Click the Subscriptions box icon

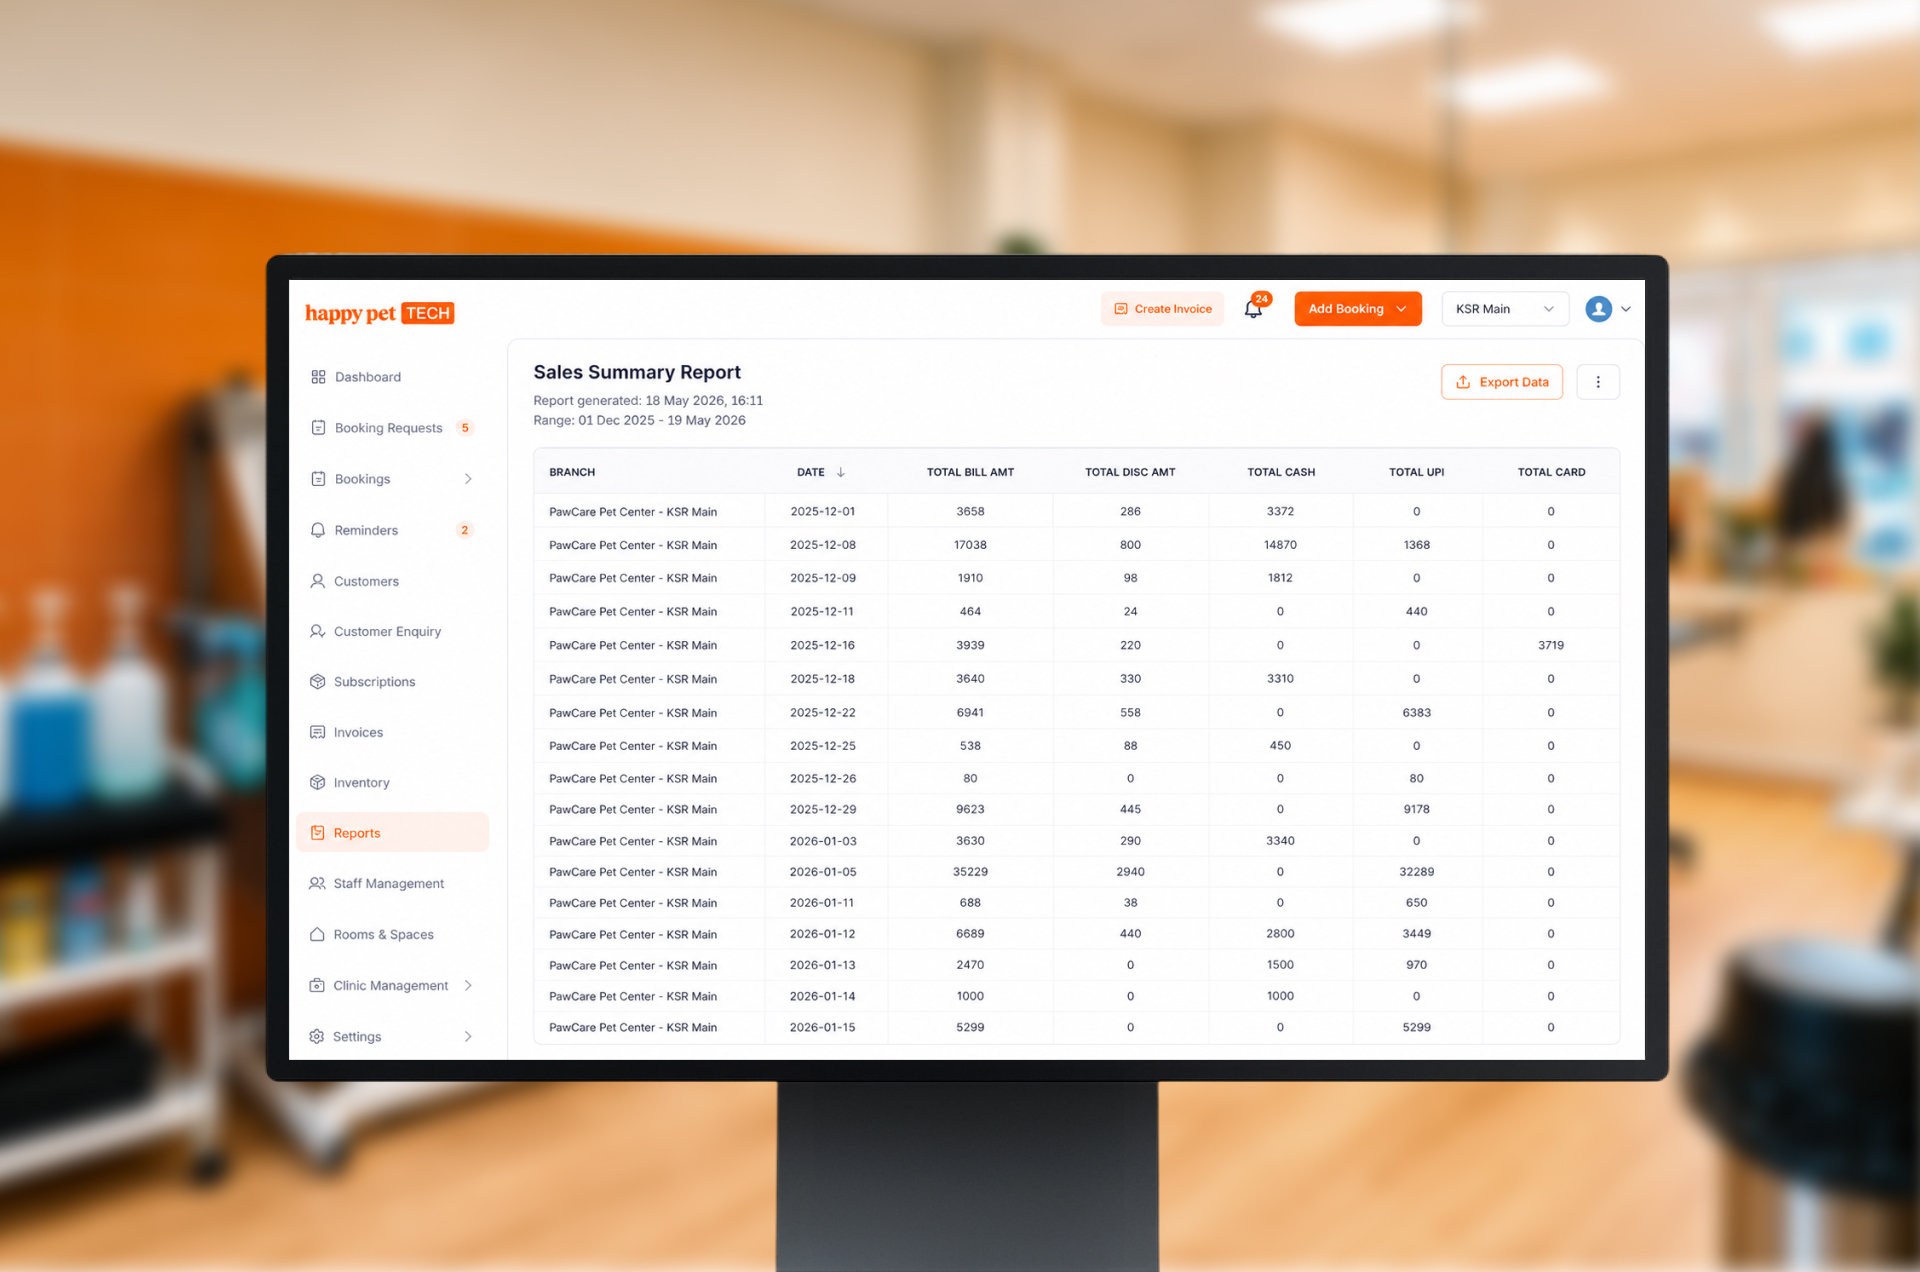pos(318,682)
